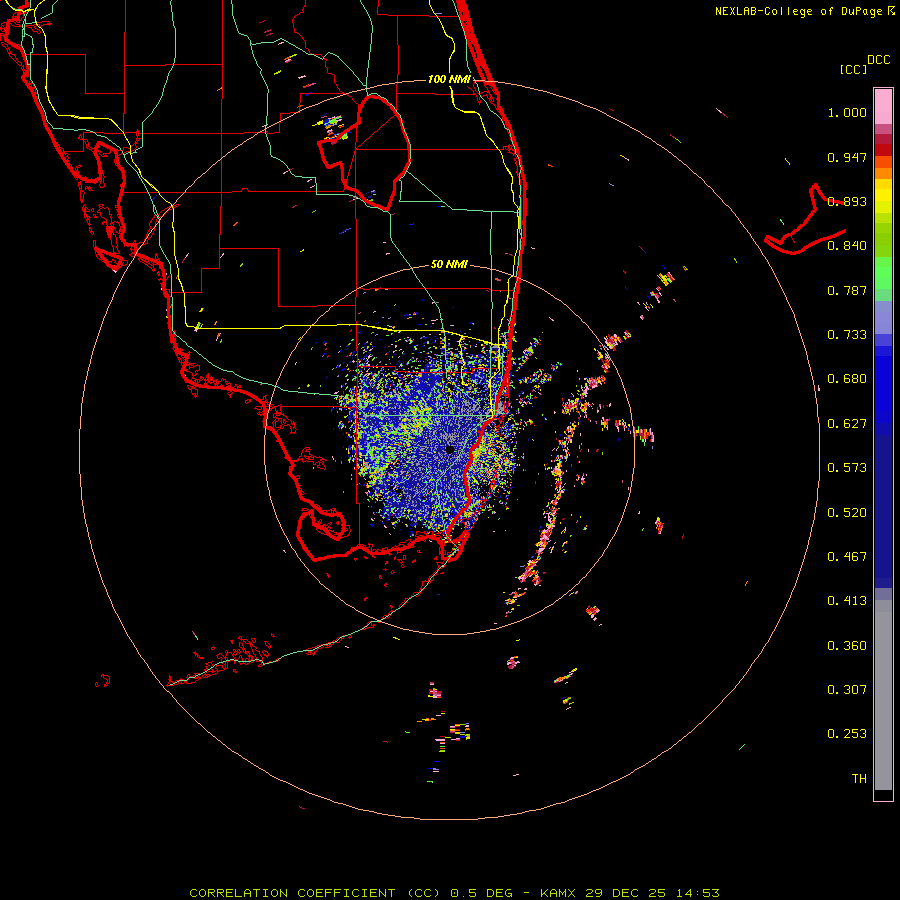Click the NEXLAB-College of DuPage label
The width and height of the screenshot is (900, 900).
pyautogui.click(x=798, y=11)
